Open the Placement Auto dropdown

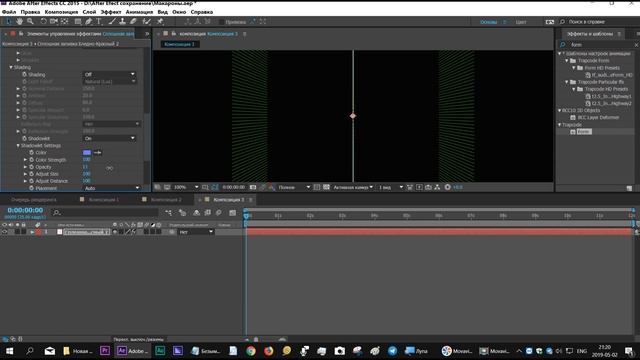(x=112, y=188)
